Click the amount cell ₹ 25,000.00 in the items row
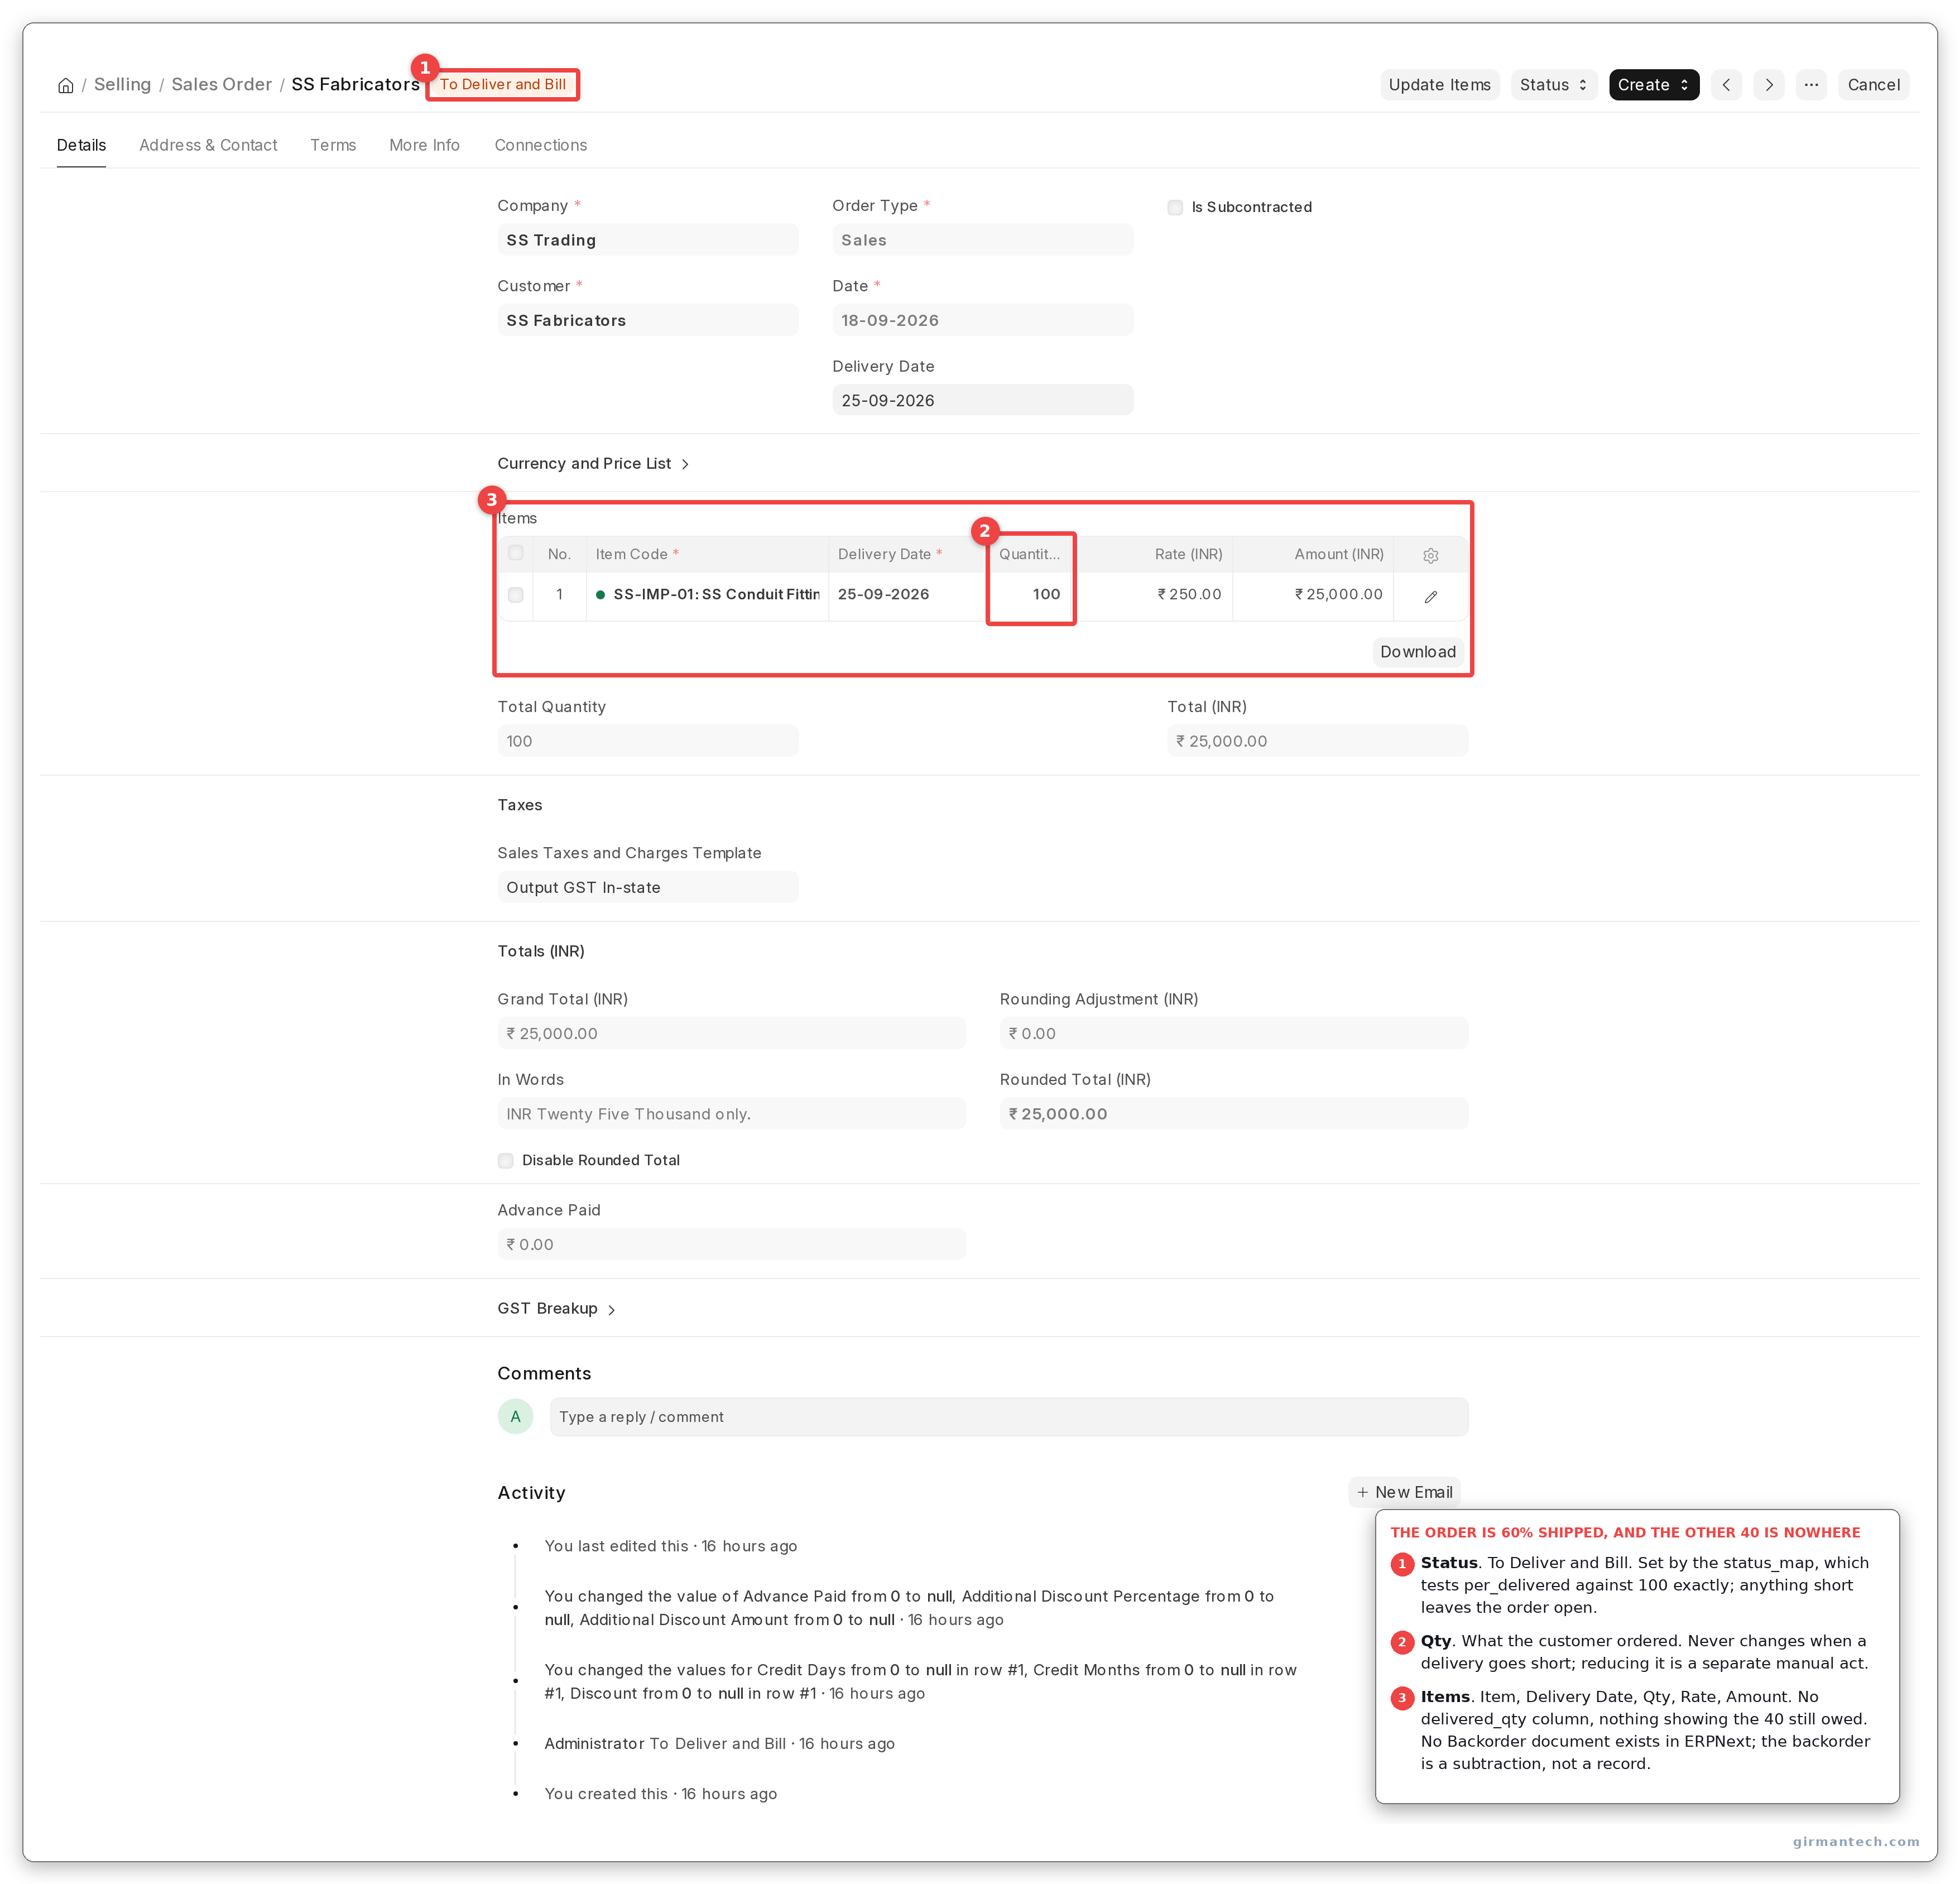Screen dimensions: 1960x1884 1313,595
